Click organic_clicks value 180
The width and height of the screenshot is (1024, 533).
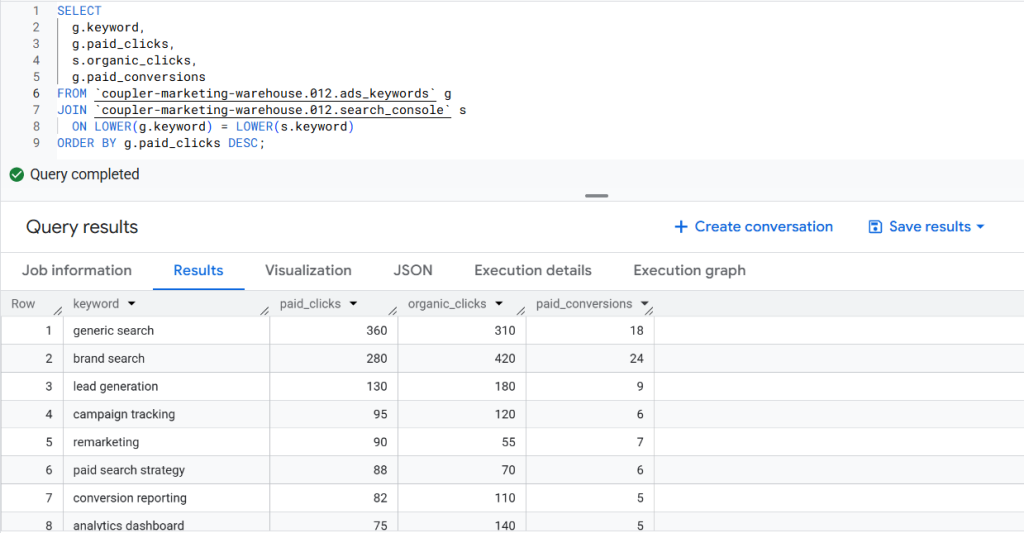point(505,387)
